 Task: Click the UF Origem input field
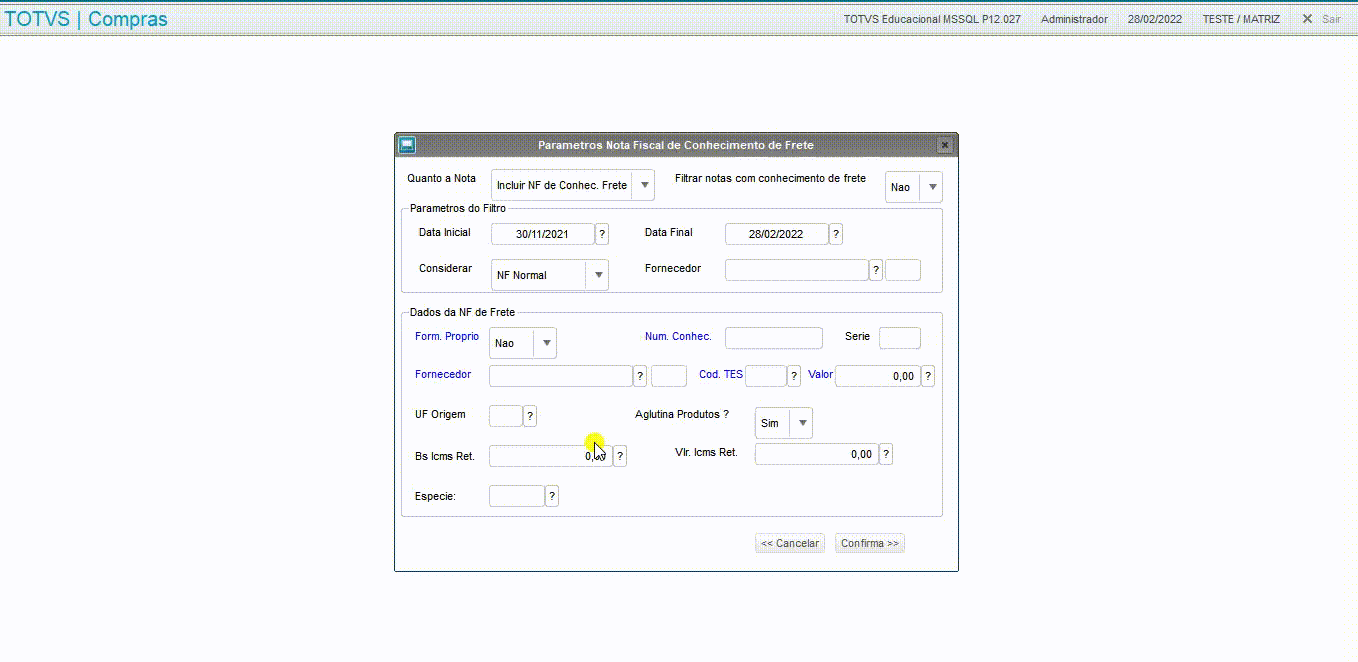click(506, 416)
